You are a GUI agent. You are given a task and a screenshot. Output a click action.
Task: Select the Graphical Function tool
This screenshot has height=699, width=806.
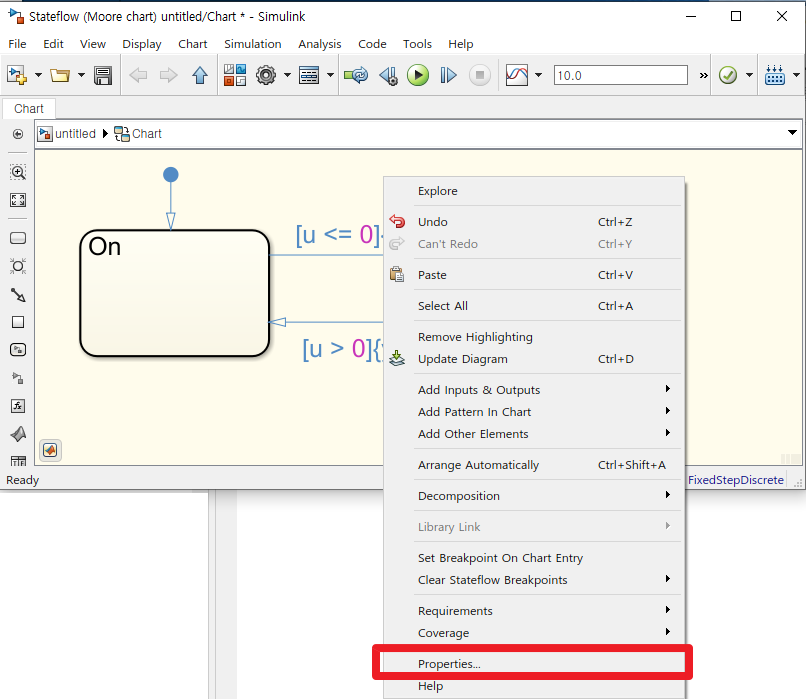[x=18, y=406]
